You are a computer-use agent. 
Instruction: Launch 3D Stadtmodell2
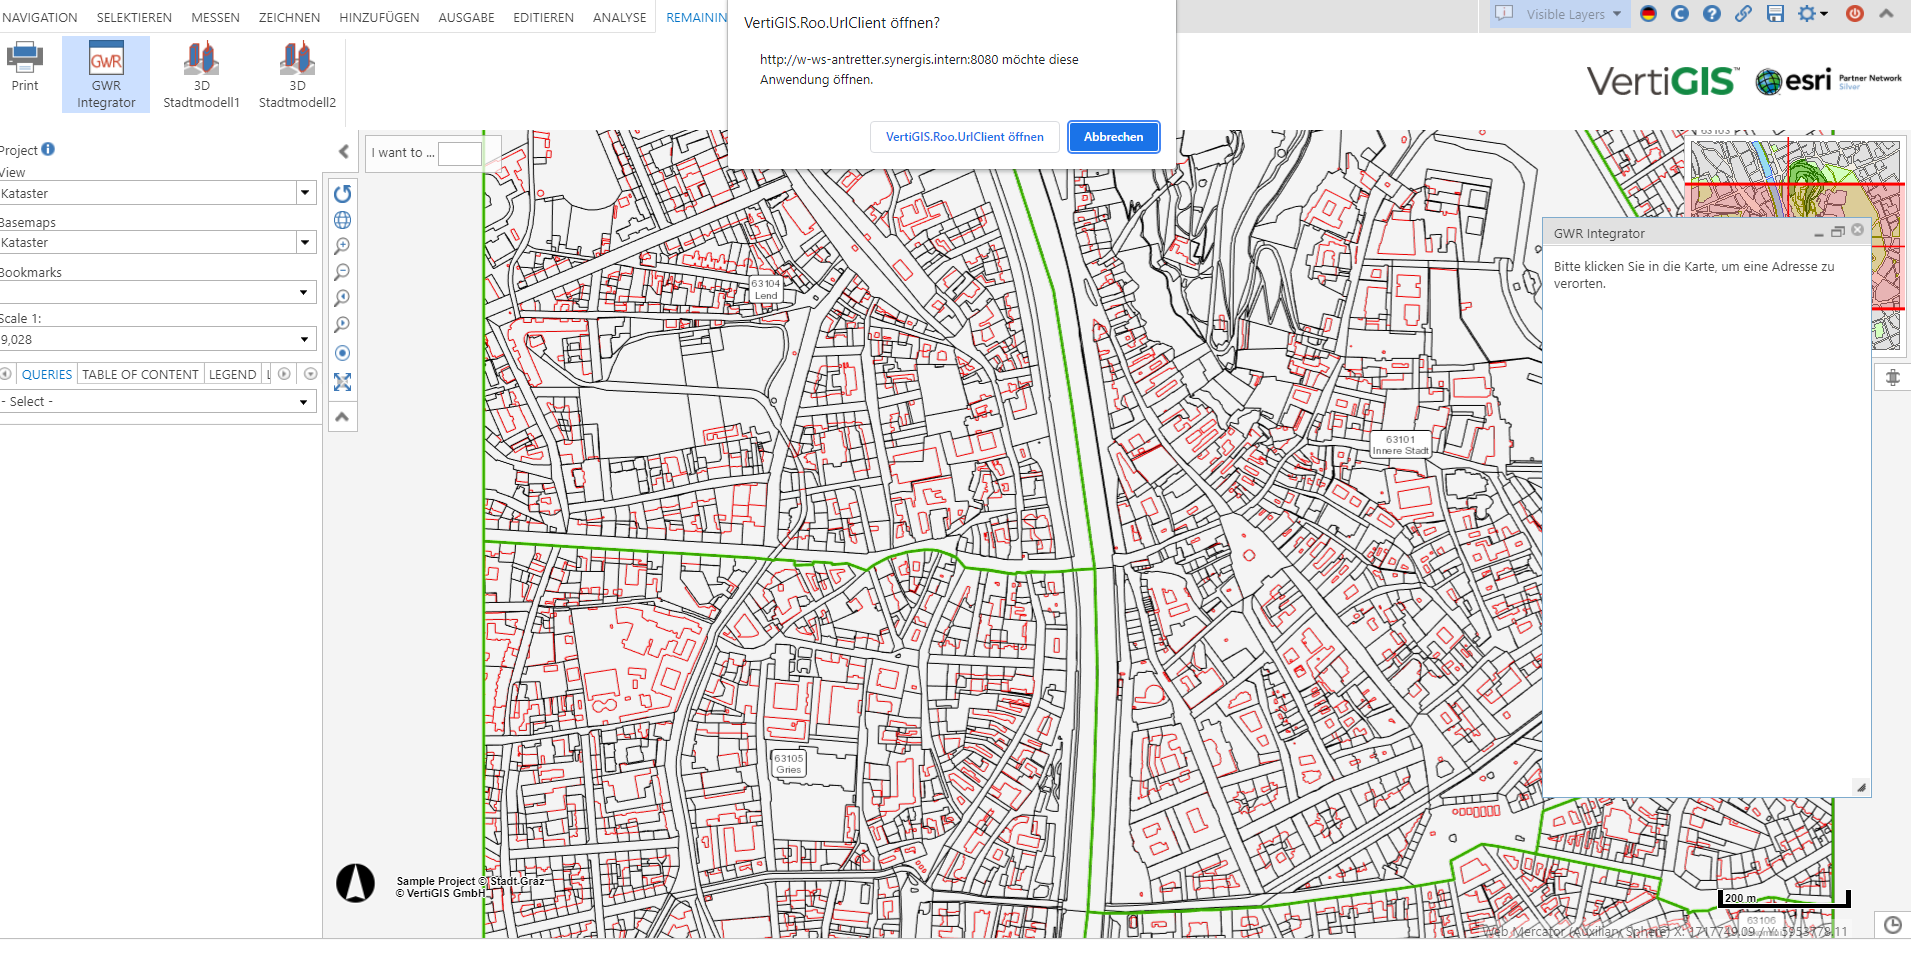pyautogui.click(x=297, y=75)
